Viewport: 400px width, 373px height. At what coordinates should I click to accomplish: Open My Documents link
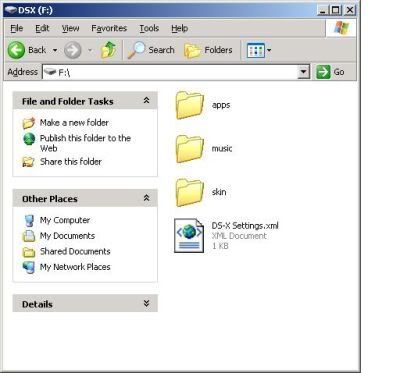(67, 236)
